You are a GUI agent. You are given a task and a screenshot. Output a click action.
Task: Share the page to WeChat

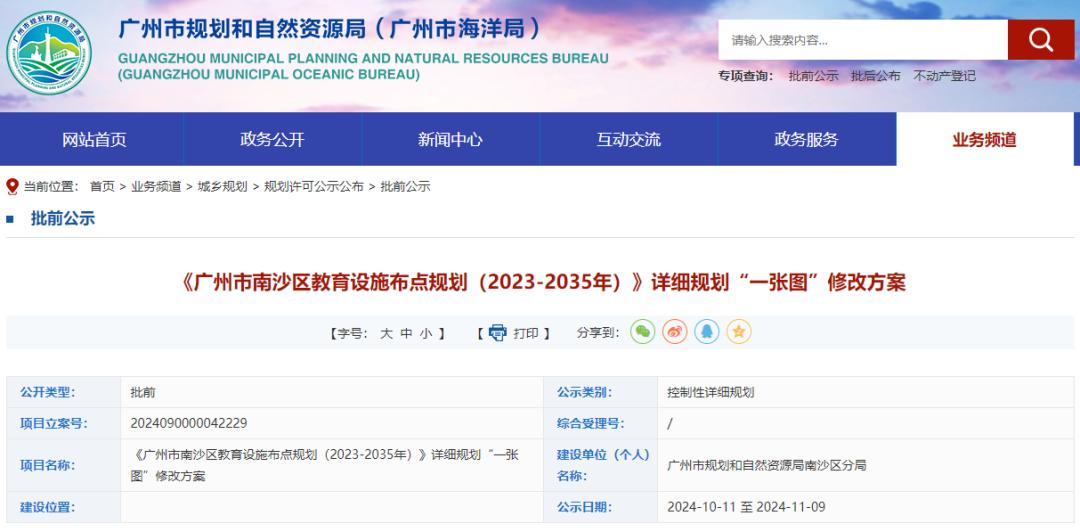tap(643, 332)
